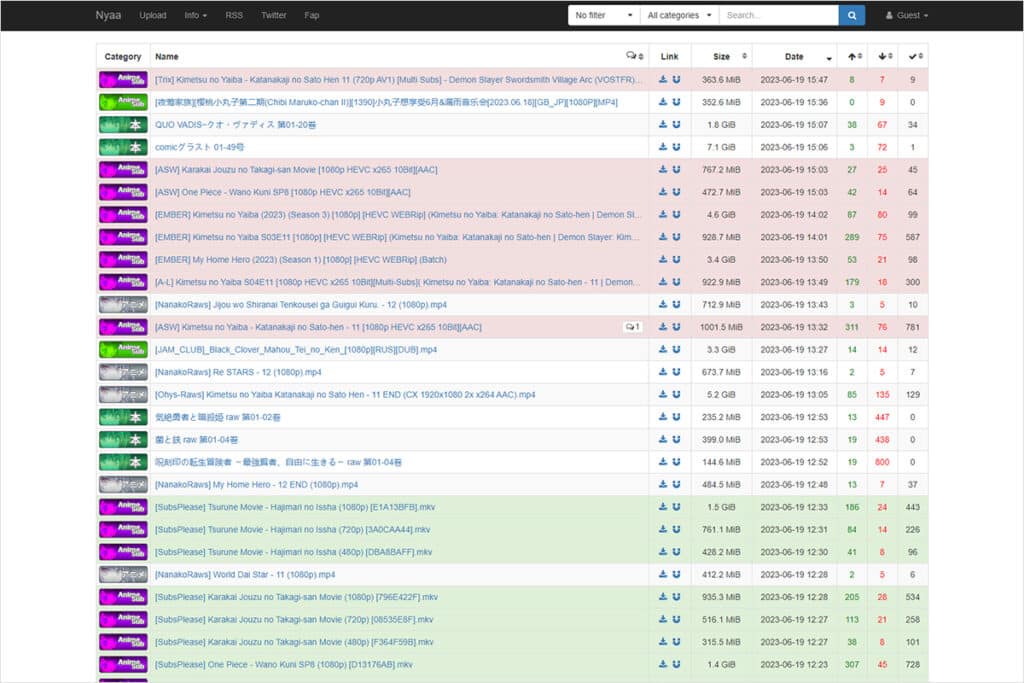Download torrent file for World Dai Star 11
This screenshot has height=683, width=1024.
point(663,575)
